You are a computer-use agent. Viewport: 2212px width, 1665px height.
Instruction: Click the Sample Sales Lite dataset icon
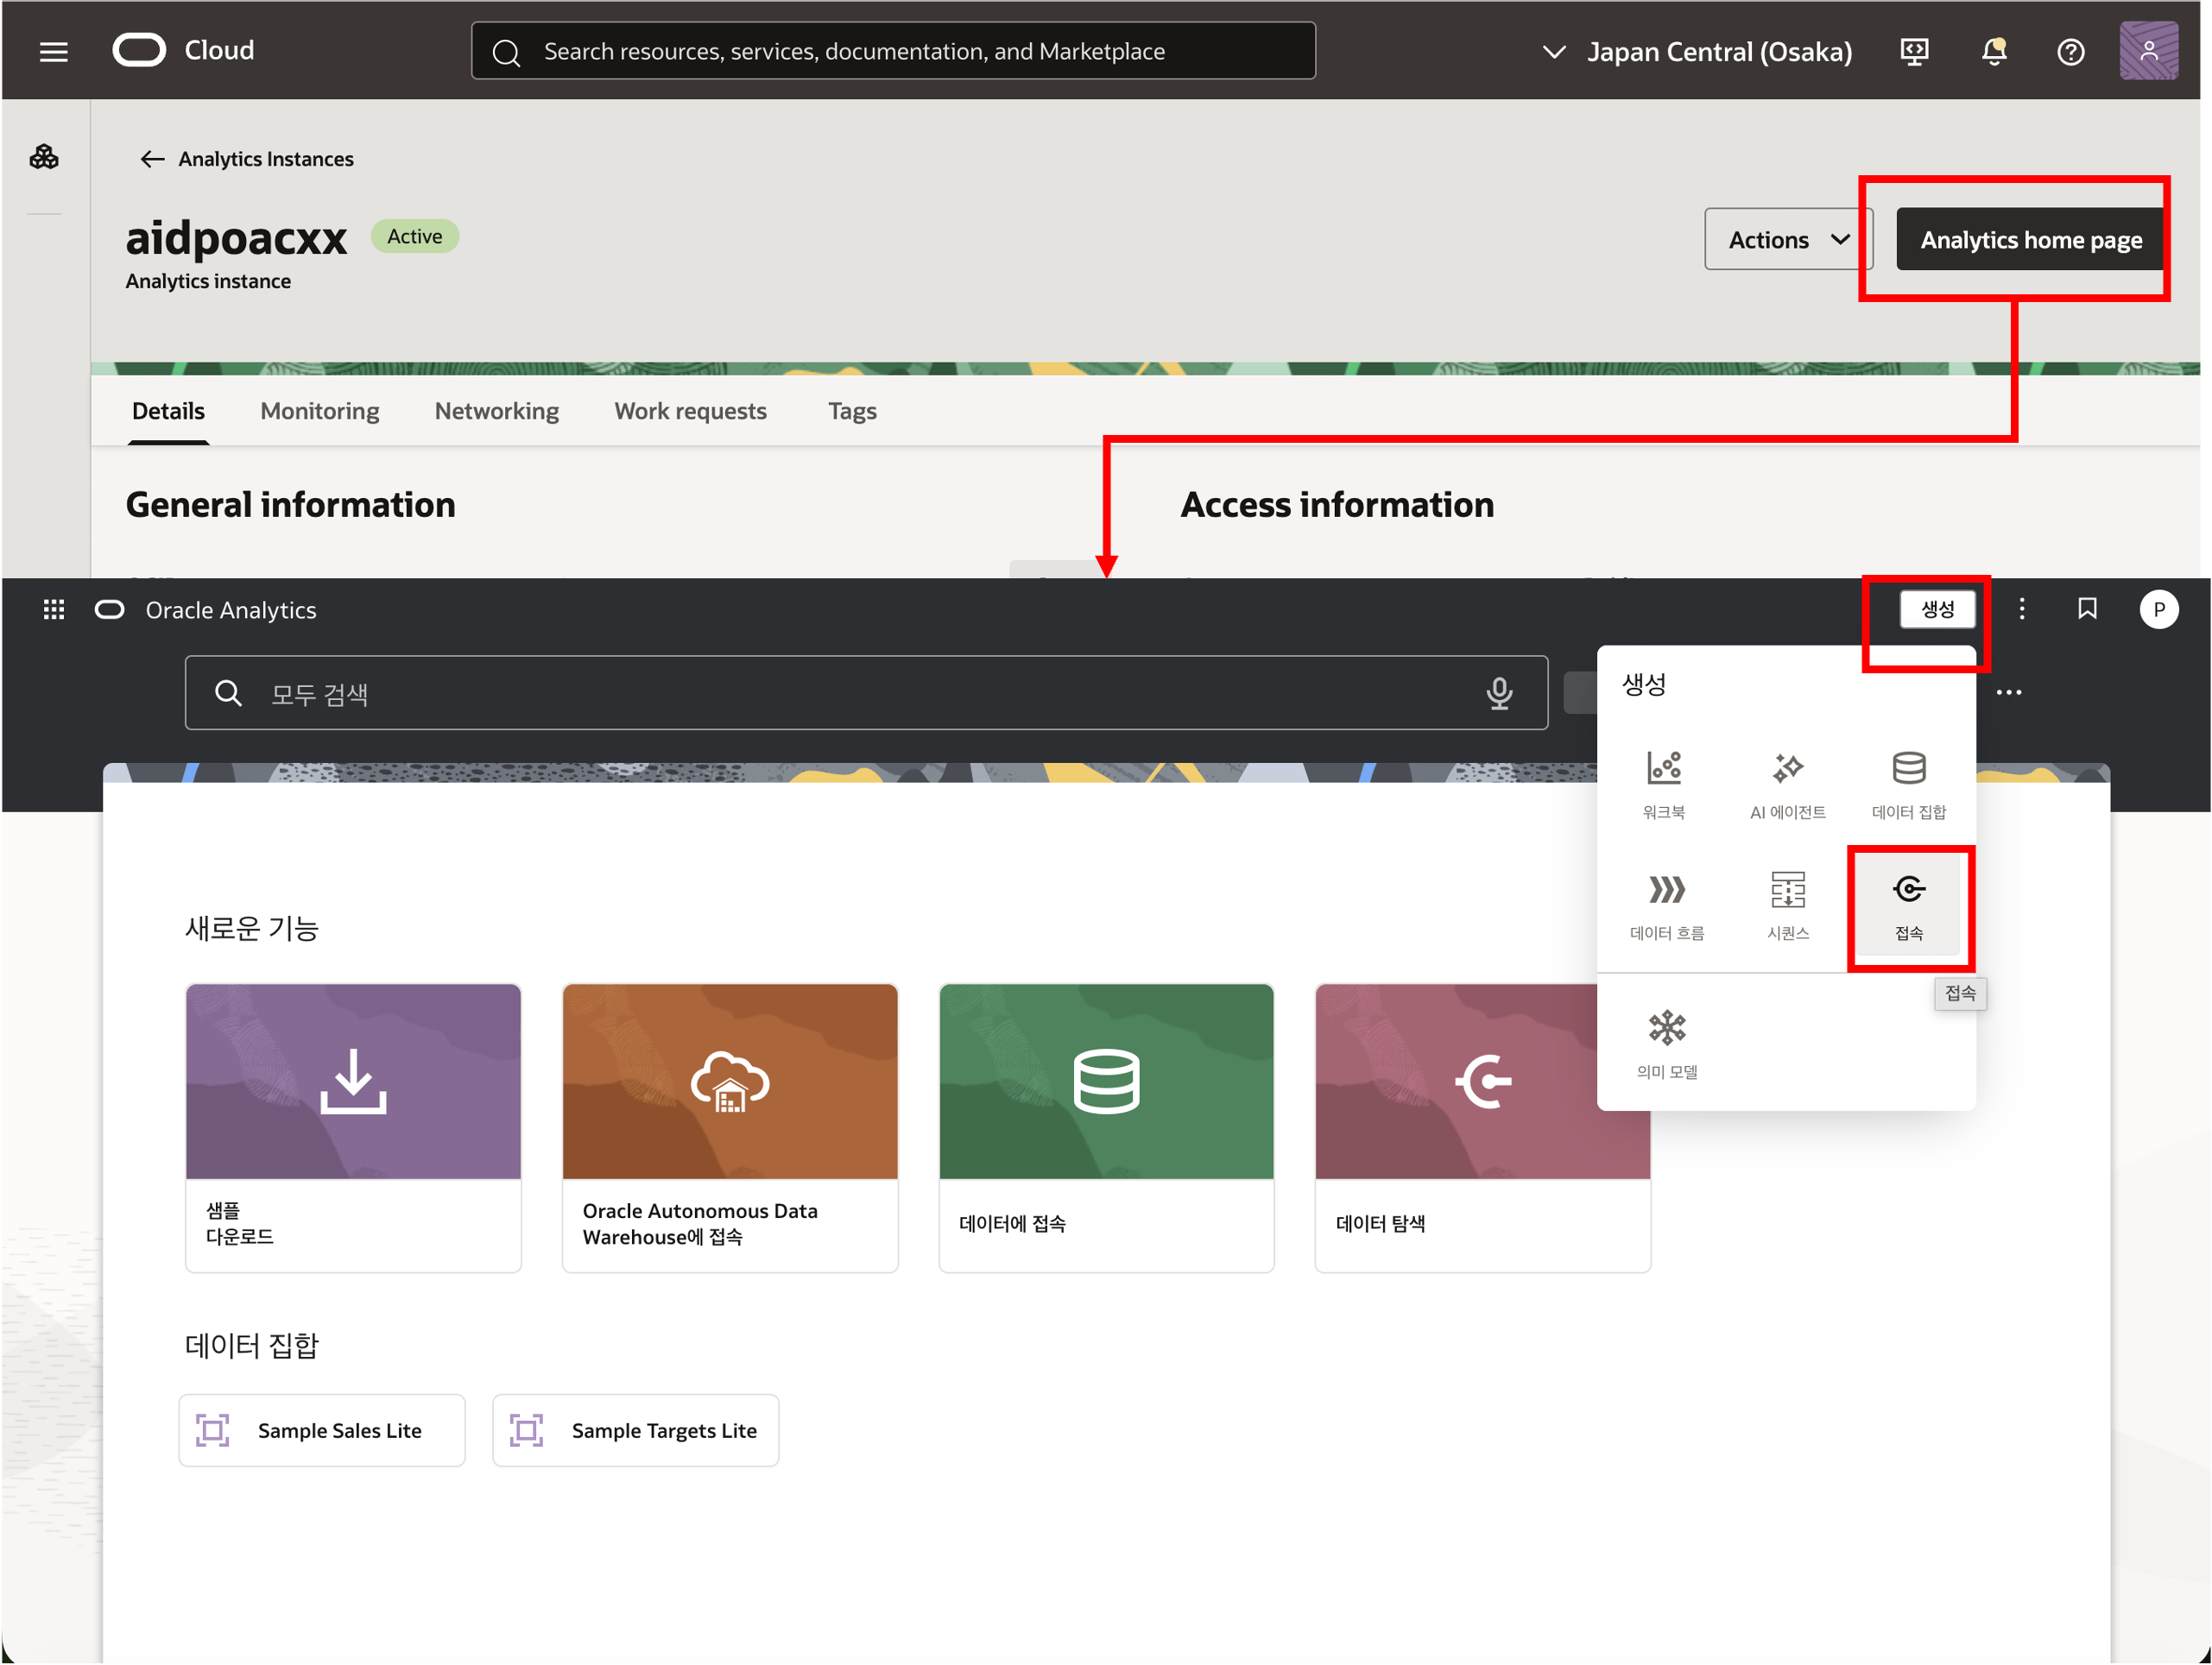click(213, 1430)
